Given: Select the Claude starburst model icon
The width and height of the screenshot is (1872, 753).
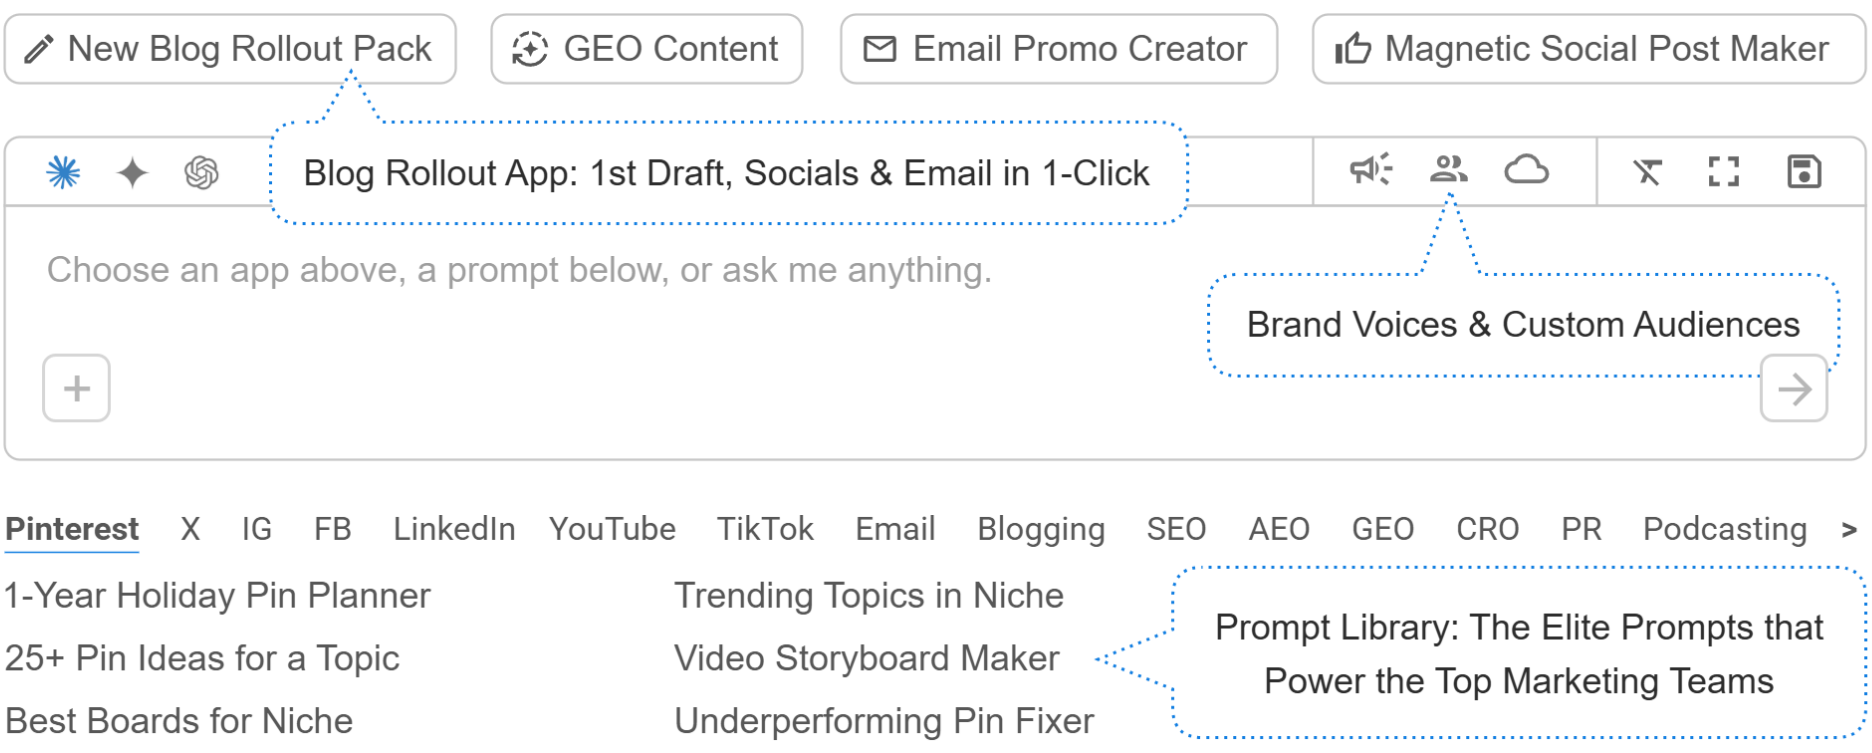Looking at the screenshot, I should pyautogui.click(x=63, y=172).
